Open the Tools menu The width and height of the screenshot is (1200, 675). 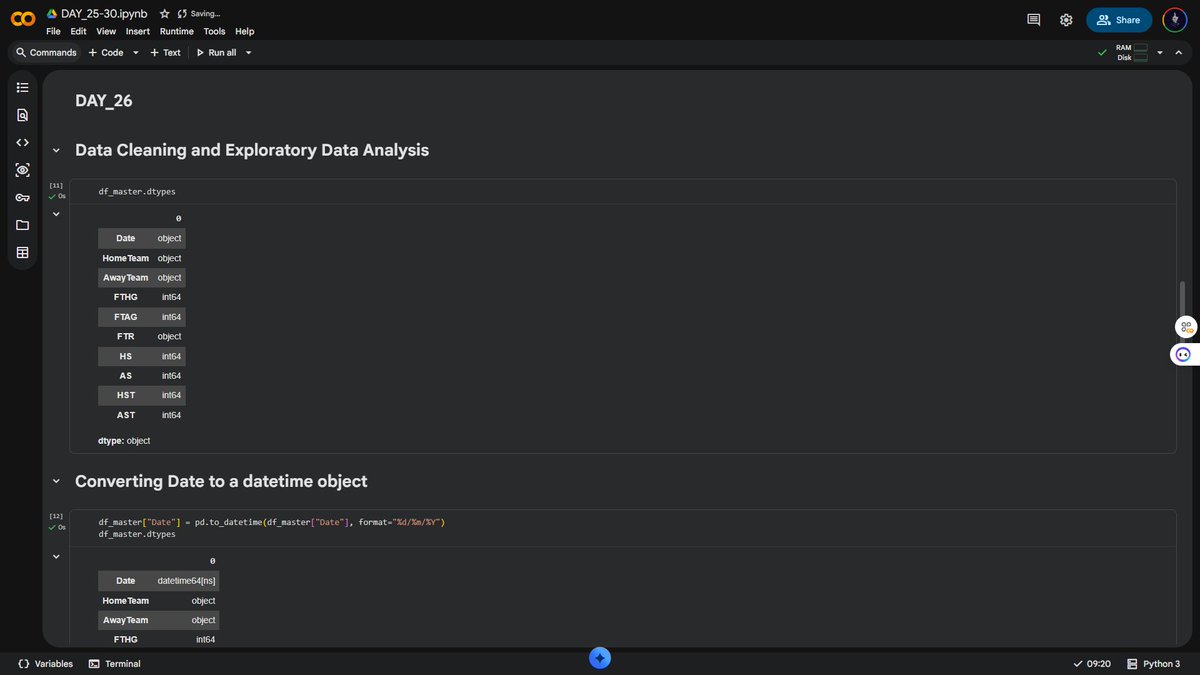click(x=214, y=31)
